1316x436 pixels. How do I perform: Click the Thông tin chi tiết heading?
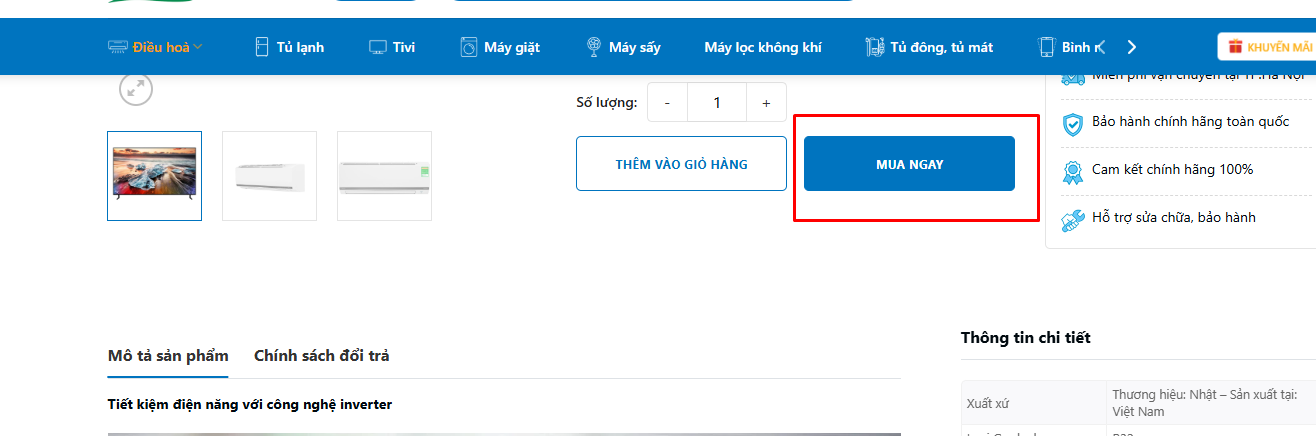pyautogui.click(x=1026, y=338)
